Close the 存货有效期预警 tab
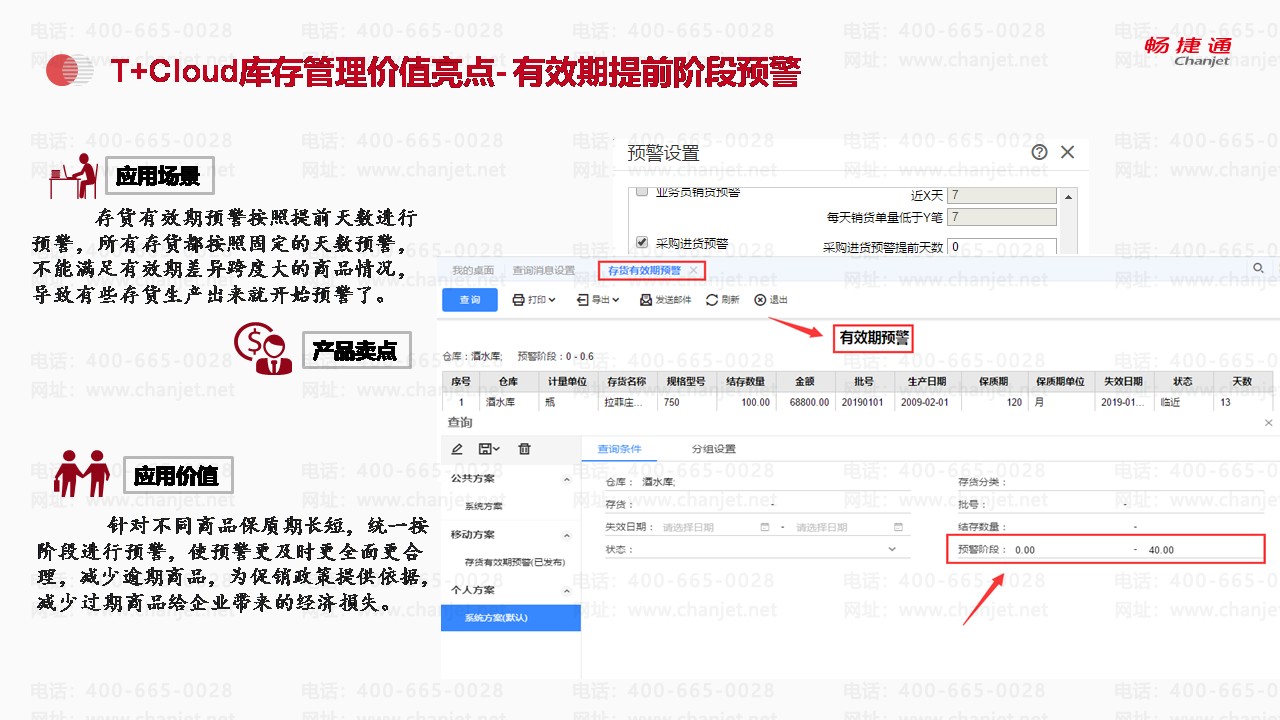1280x720 pixels. [693, 270]
